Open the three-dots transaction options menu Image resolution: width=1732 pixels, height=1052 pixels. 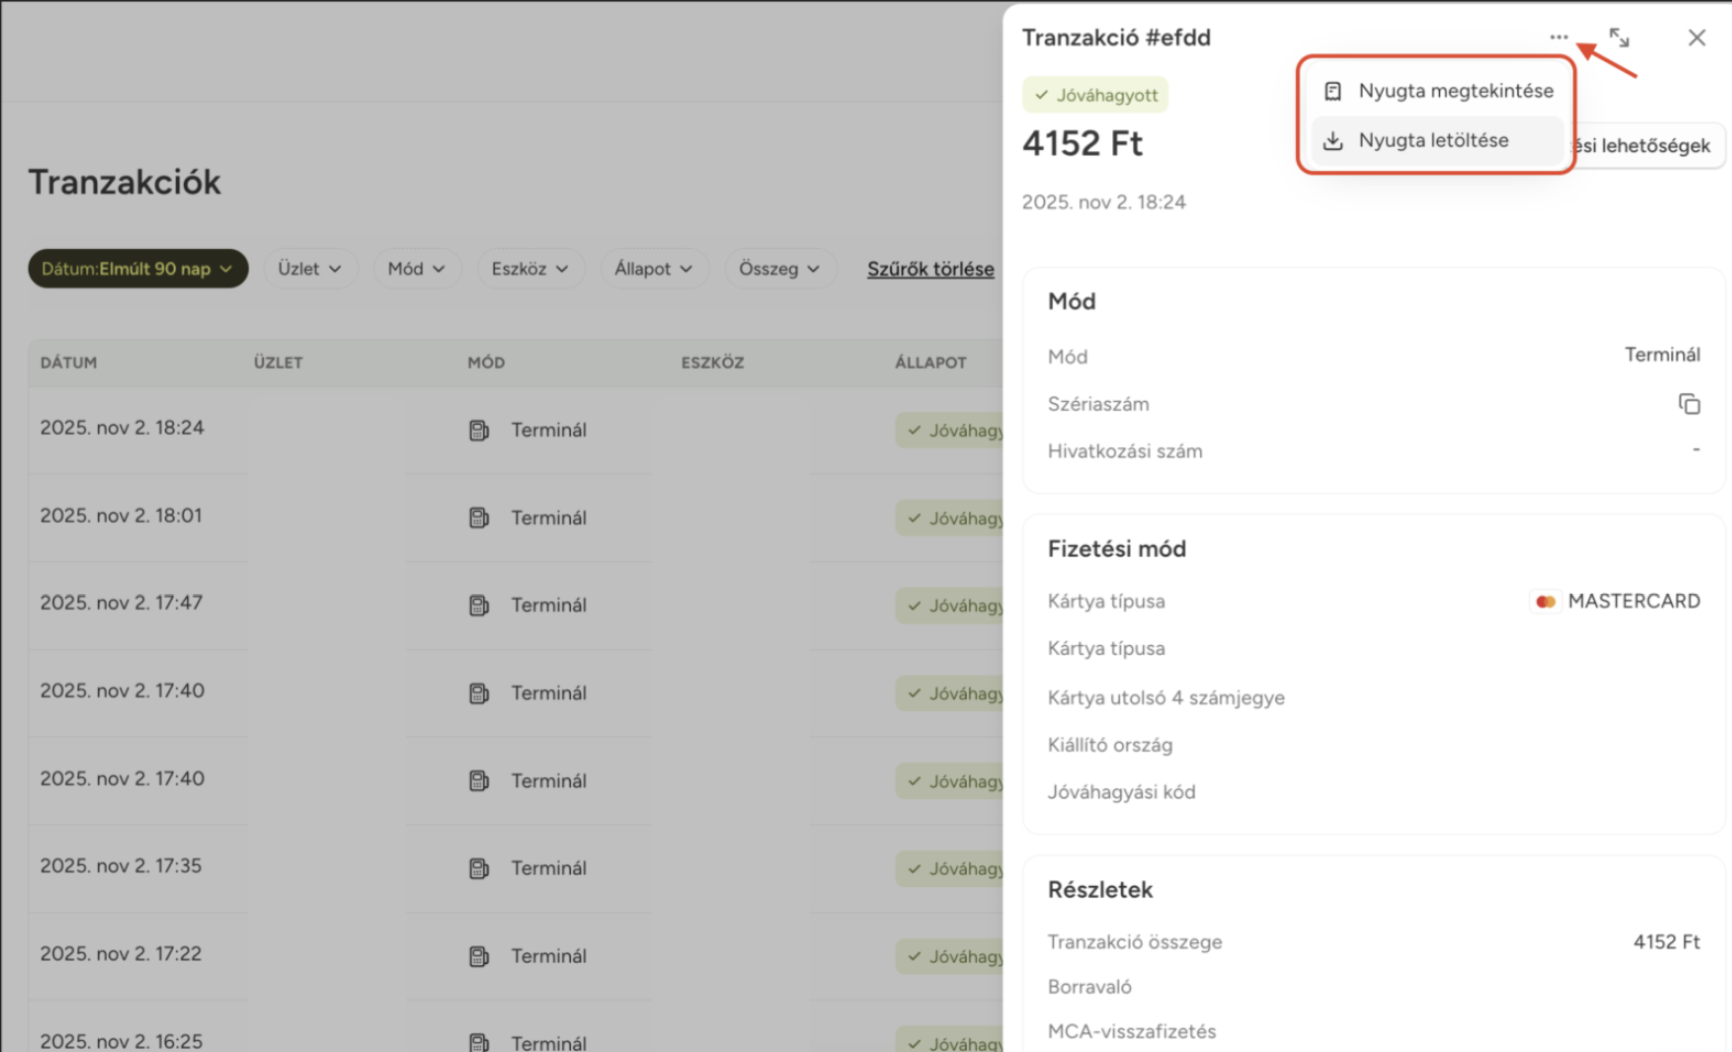pos(1558,38)
